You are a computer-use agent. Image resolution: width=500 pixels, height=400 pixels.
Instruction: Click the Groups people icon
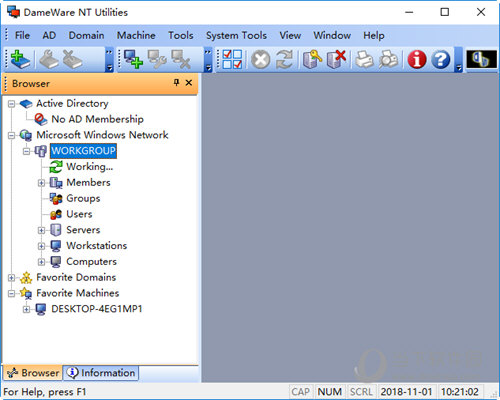pos(56,198)
